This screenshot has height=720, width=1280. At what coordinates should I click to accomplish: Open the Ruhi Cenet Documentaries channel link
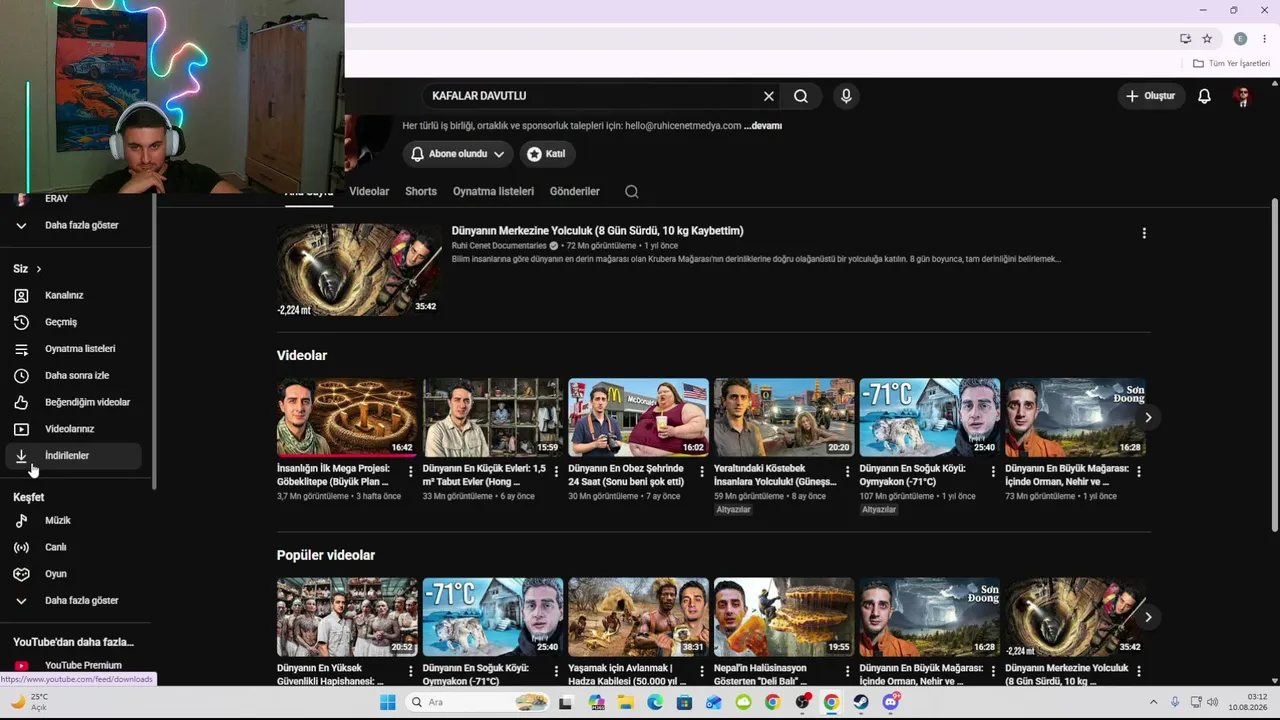point(500,246)
